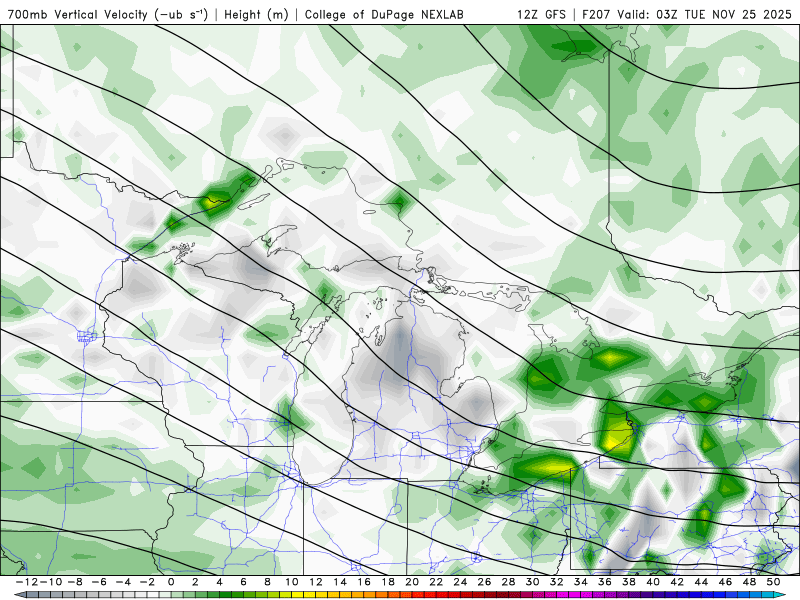The width and height of the screenshot is (800, 600).
Task: Click the '28' colorbar tick label
Action: point(508,582)
